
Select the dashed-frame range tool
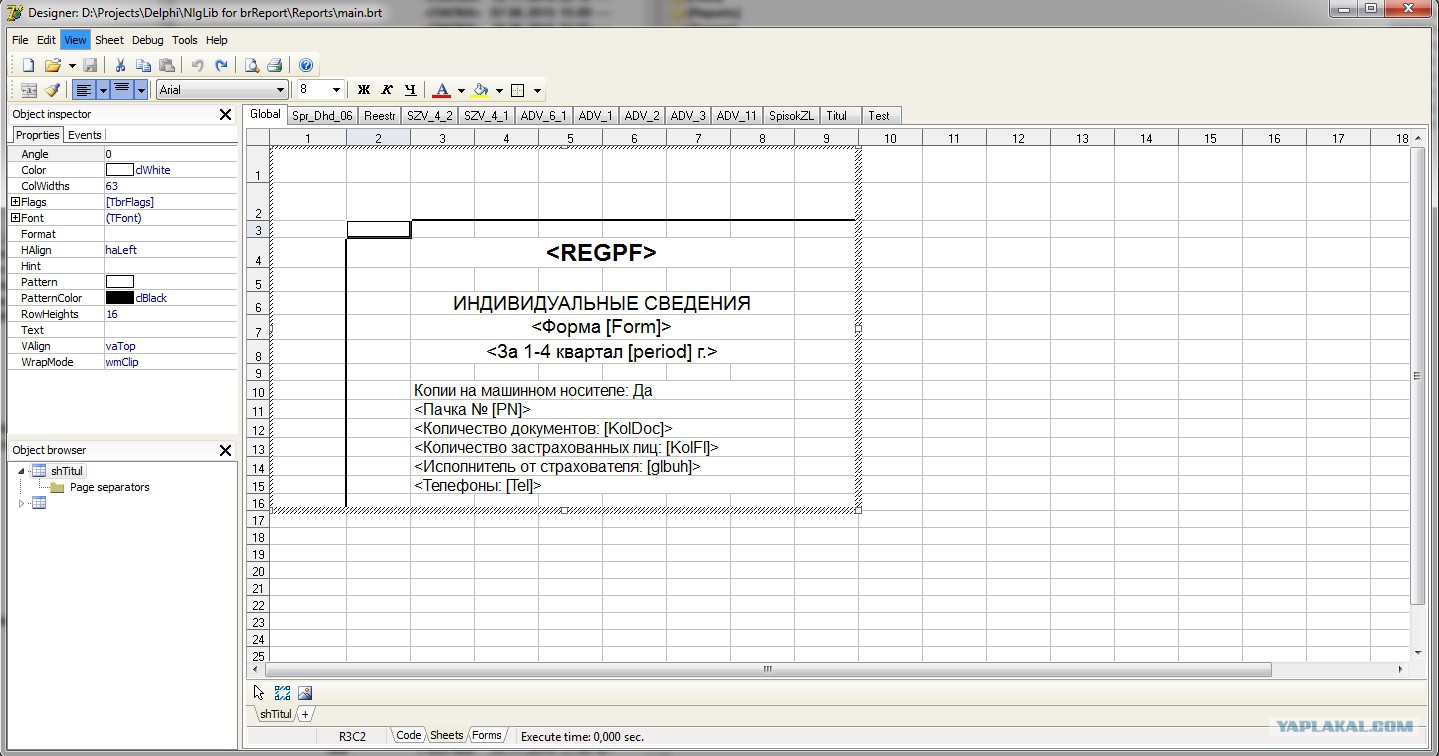[x=282, y=692]
